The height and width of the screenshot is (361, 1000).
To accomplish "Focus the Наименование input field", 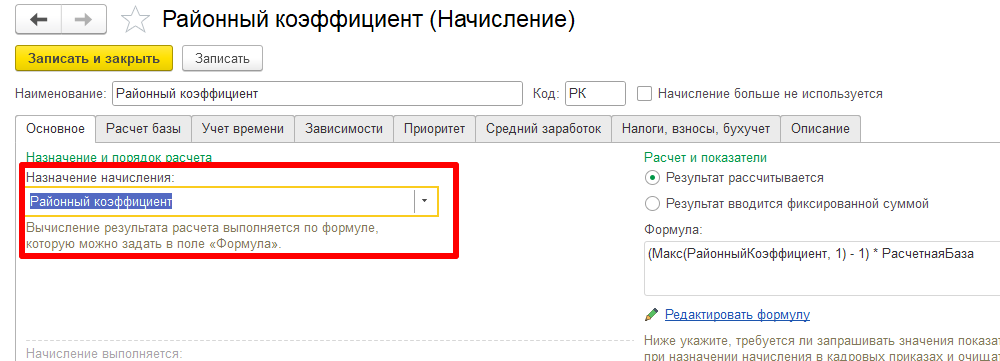I will point(317,94).
